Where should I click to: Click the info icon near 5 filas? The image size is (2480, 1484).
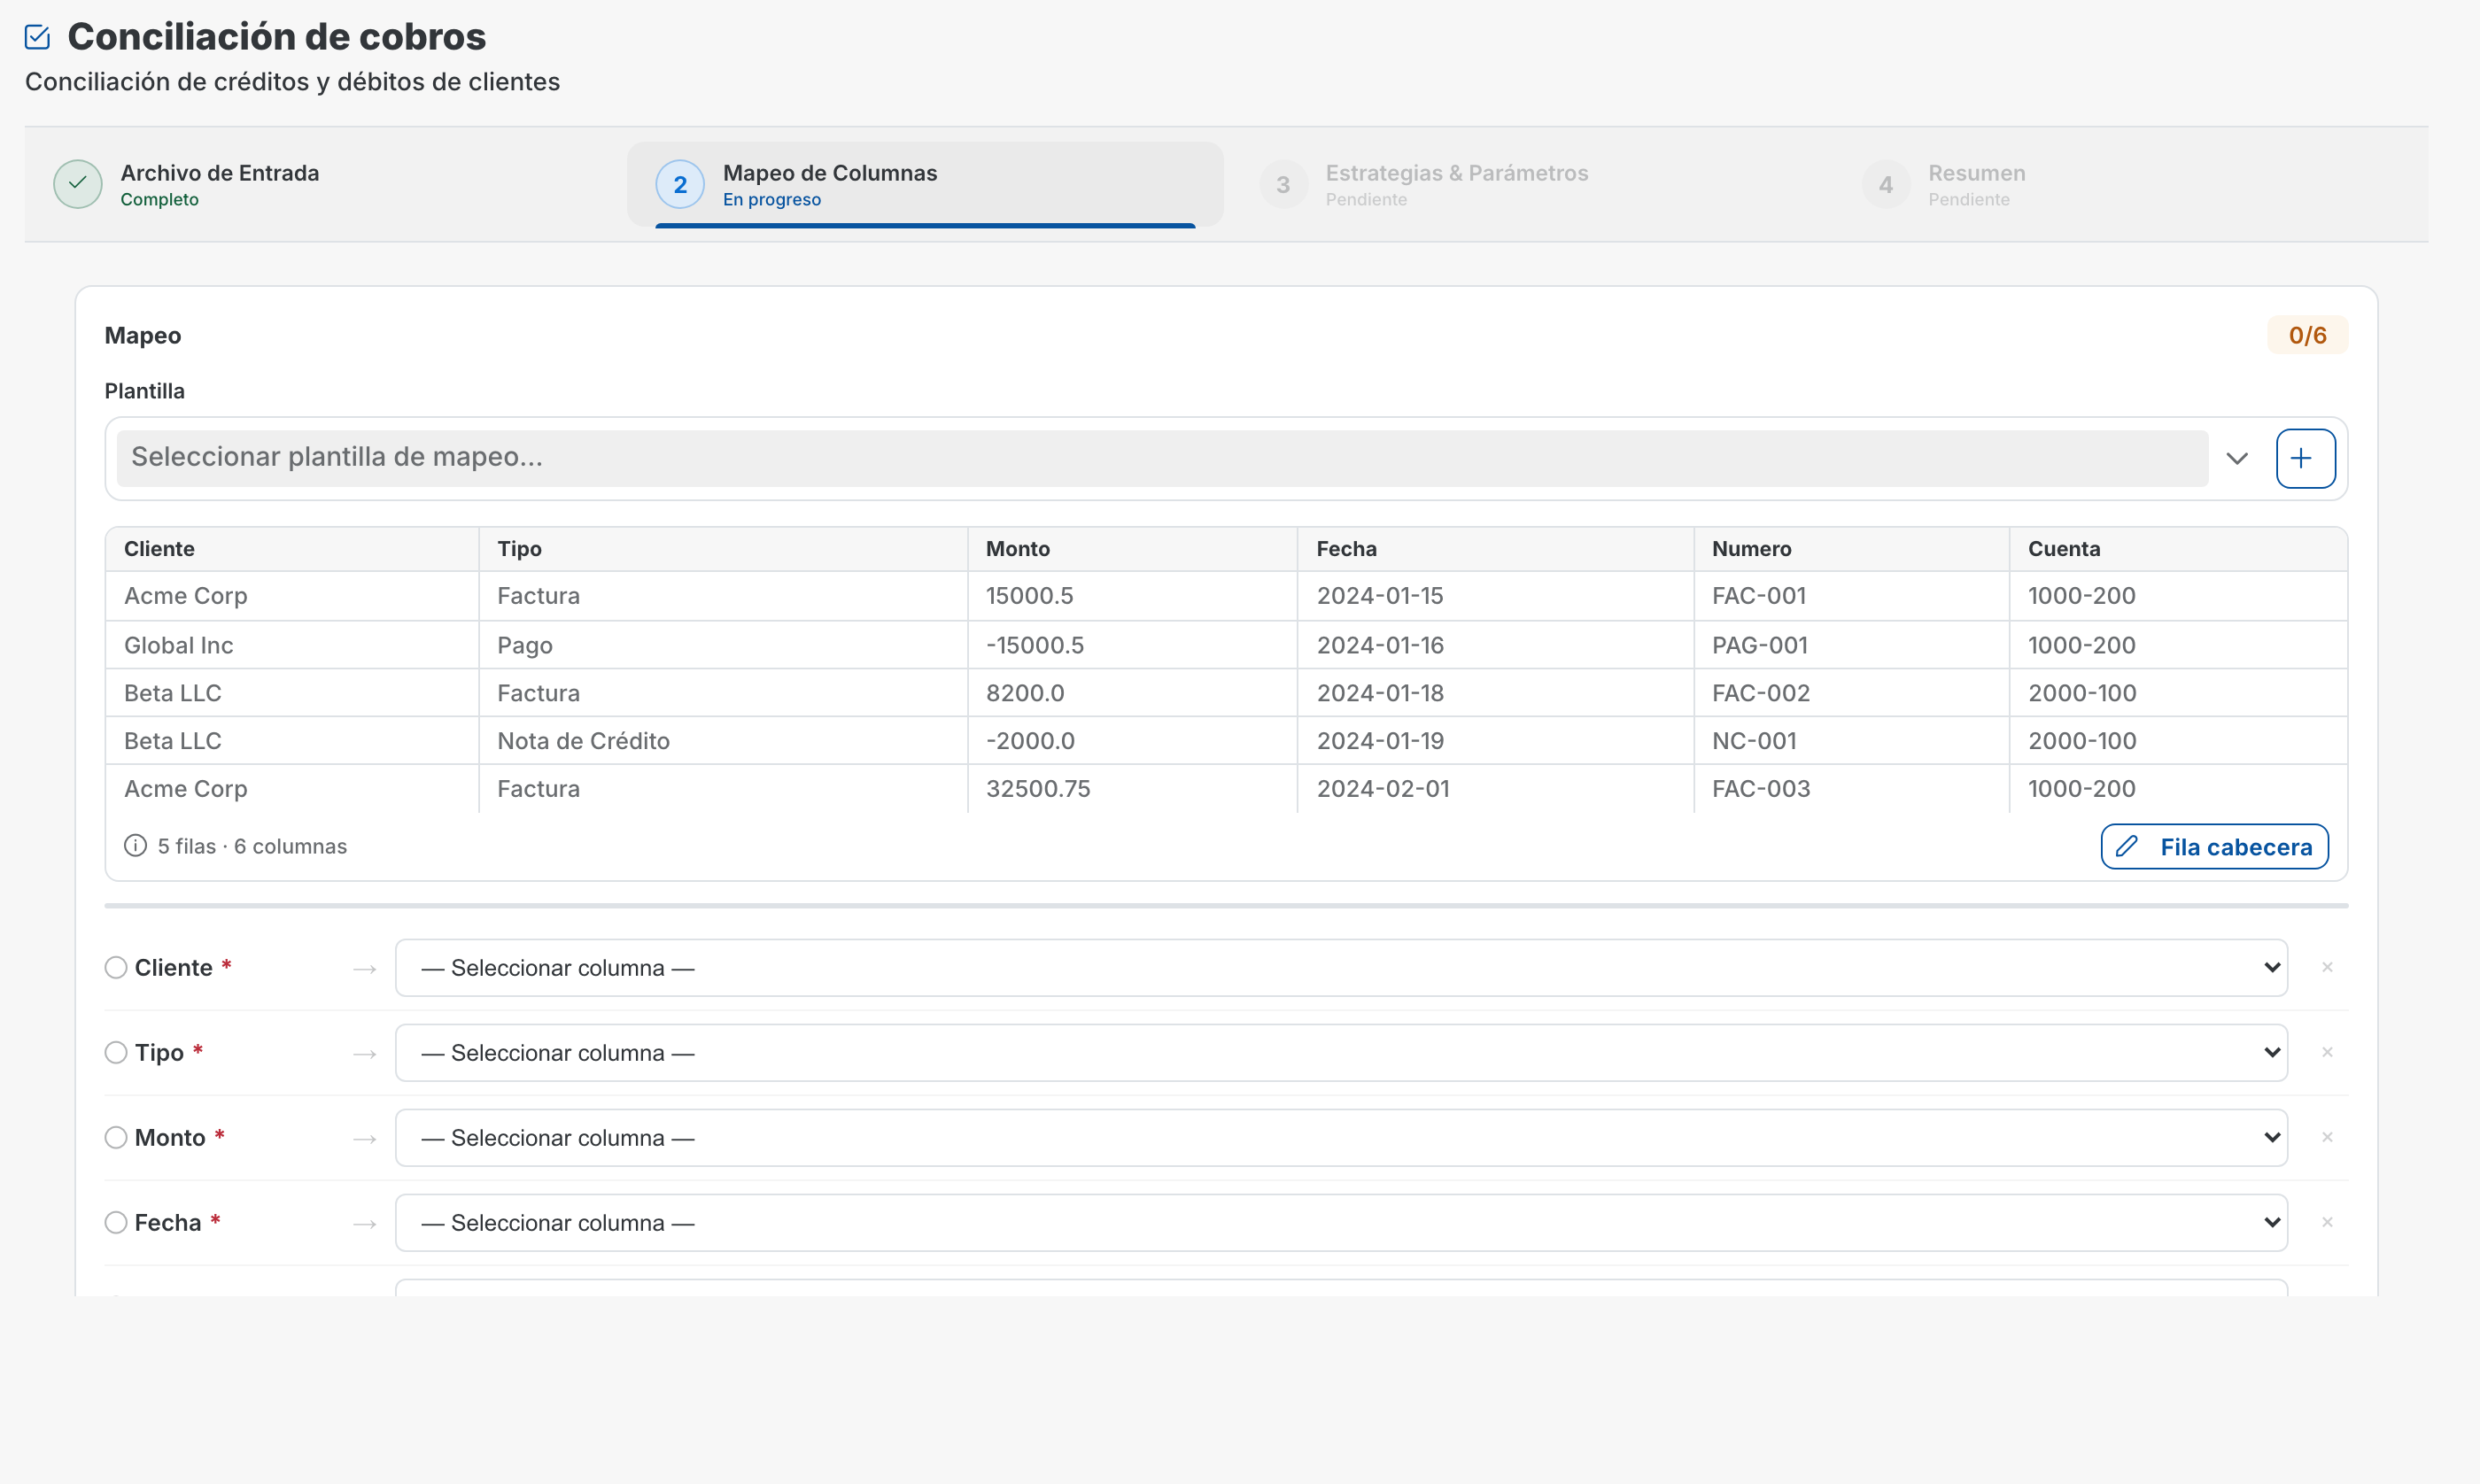point(135,846)
